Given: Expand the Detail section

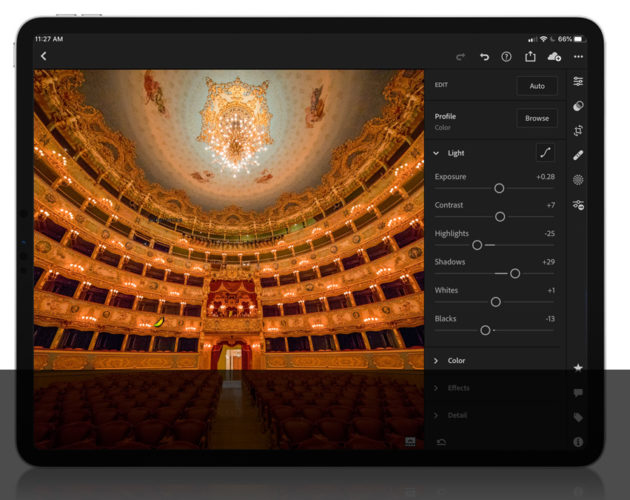Looking at the screenshot, I should coord(436,415).
